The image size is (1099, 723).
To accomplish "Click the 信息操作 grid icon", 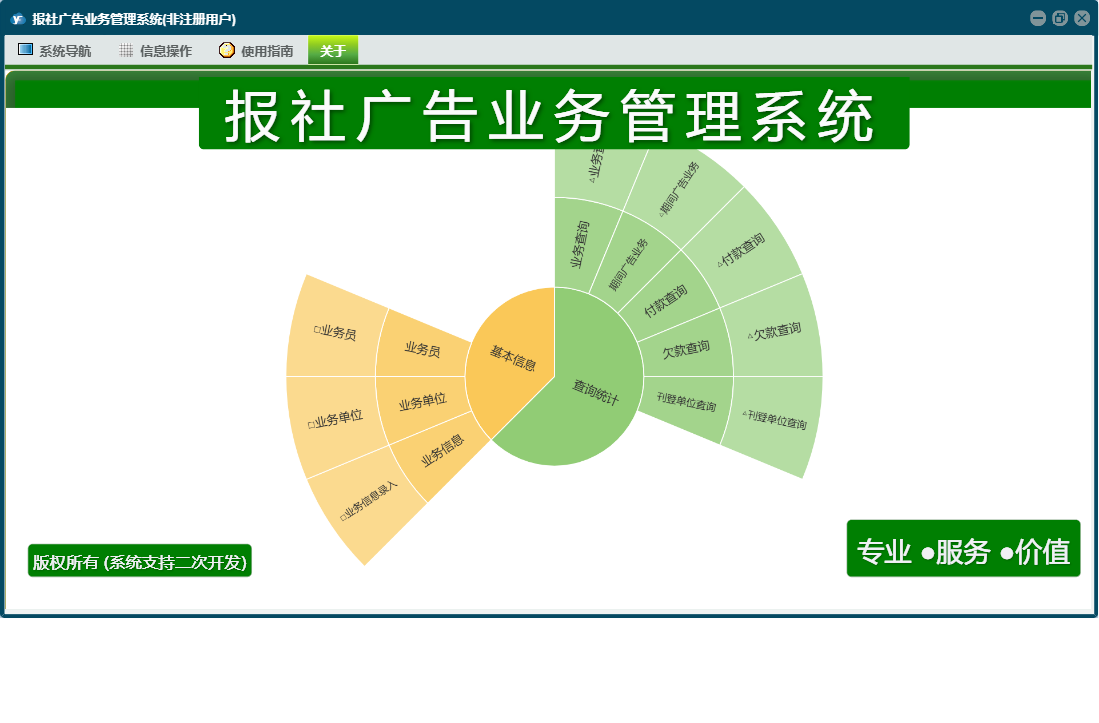I will 126,50.
